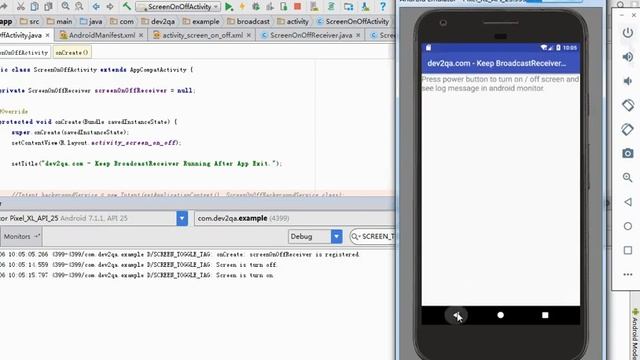Click the emulator sidebar Overview square icon

628,250
